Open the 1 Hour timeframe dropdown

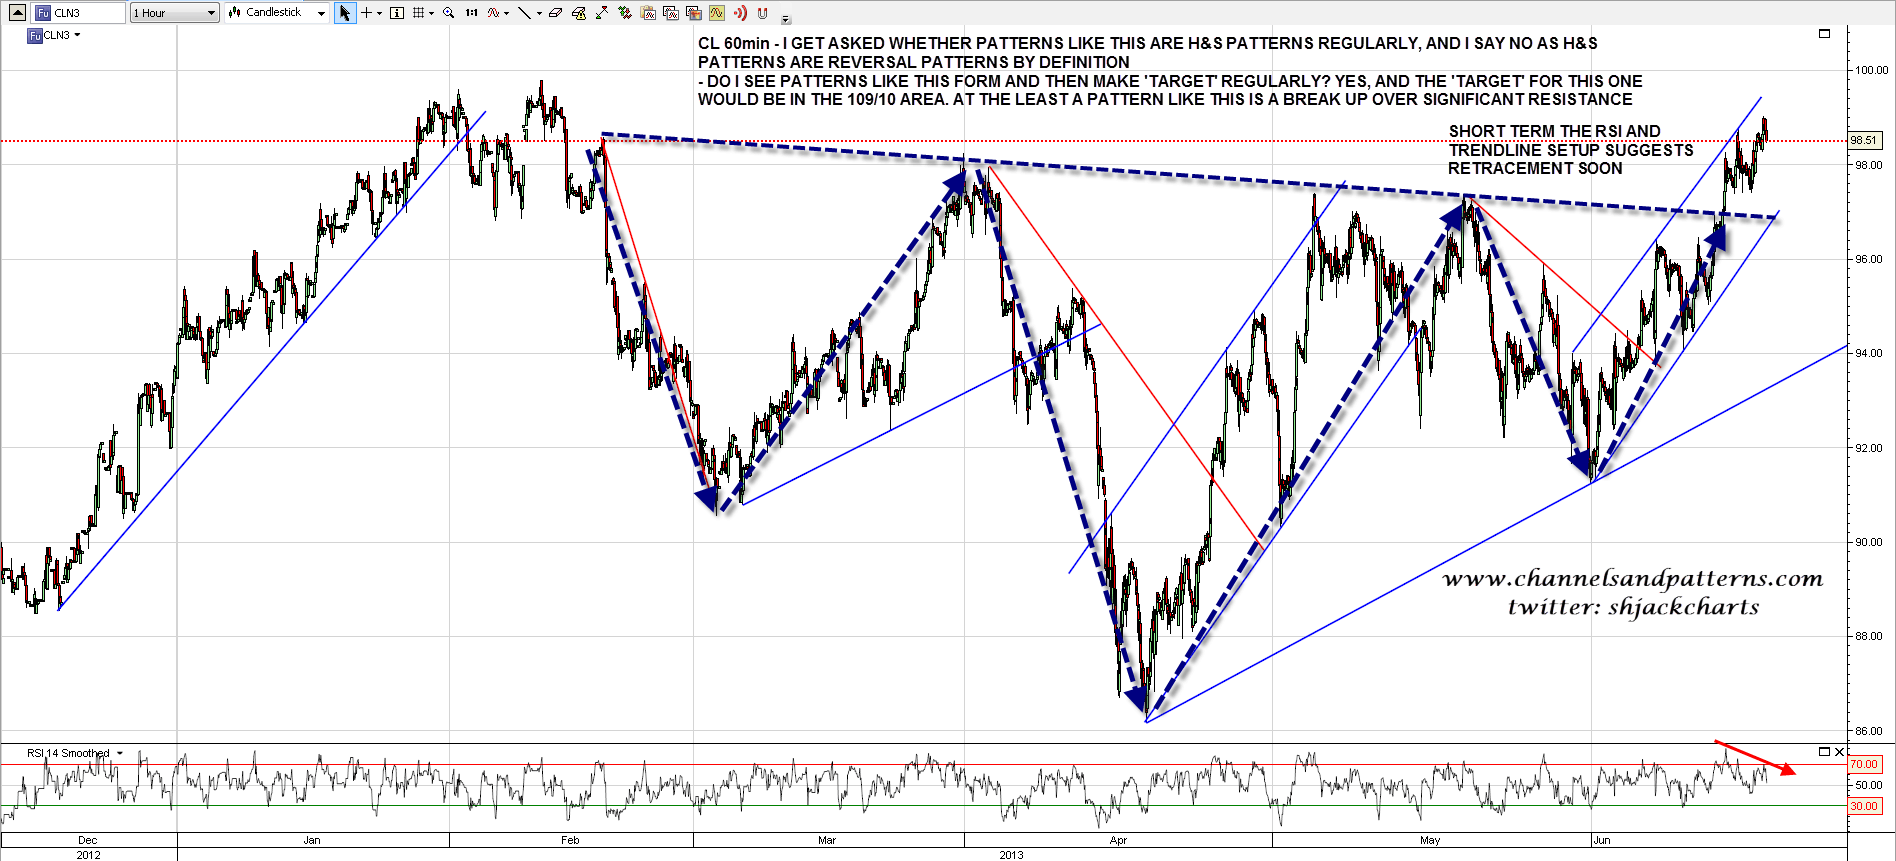coord(175,13)
